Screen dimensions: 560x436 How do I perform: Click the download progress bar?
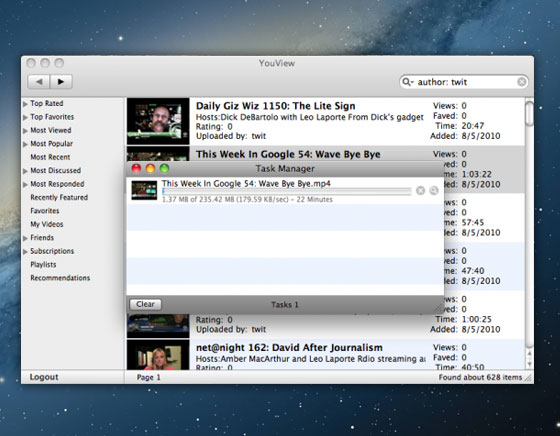286,191
